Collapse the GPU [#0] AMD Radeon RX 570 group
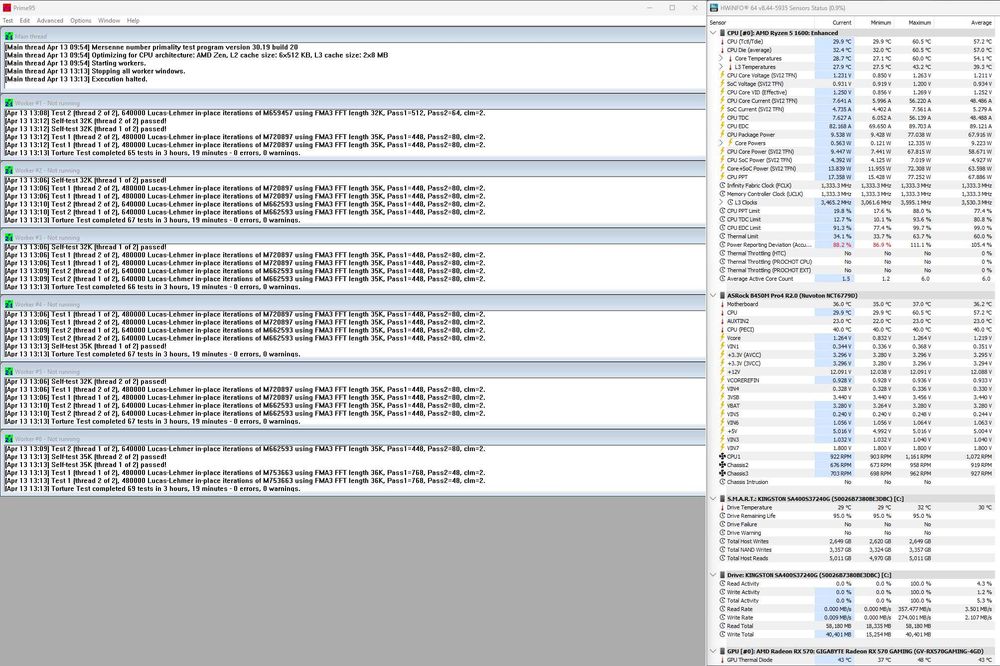The width and height of the screenshot is (1000, 666). 713,651
